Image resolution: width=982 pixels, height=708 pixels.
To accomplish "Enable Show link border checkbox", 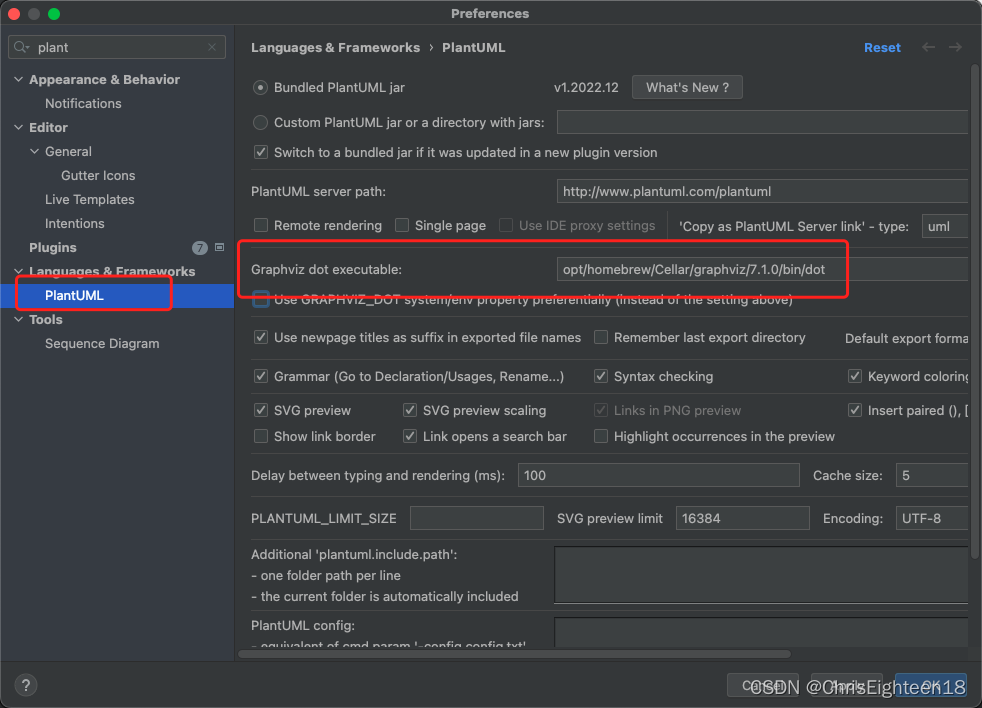I will pyautogui.click(x=261, y=436).
